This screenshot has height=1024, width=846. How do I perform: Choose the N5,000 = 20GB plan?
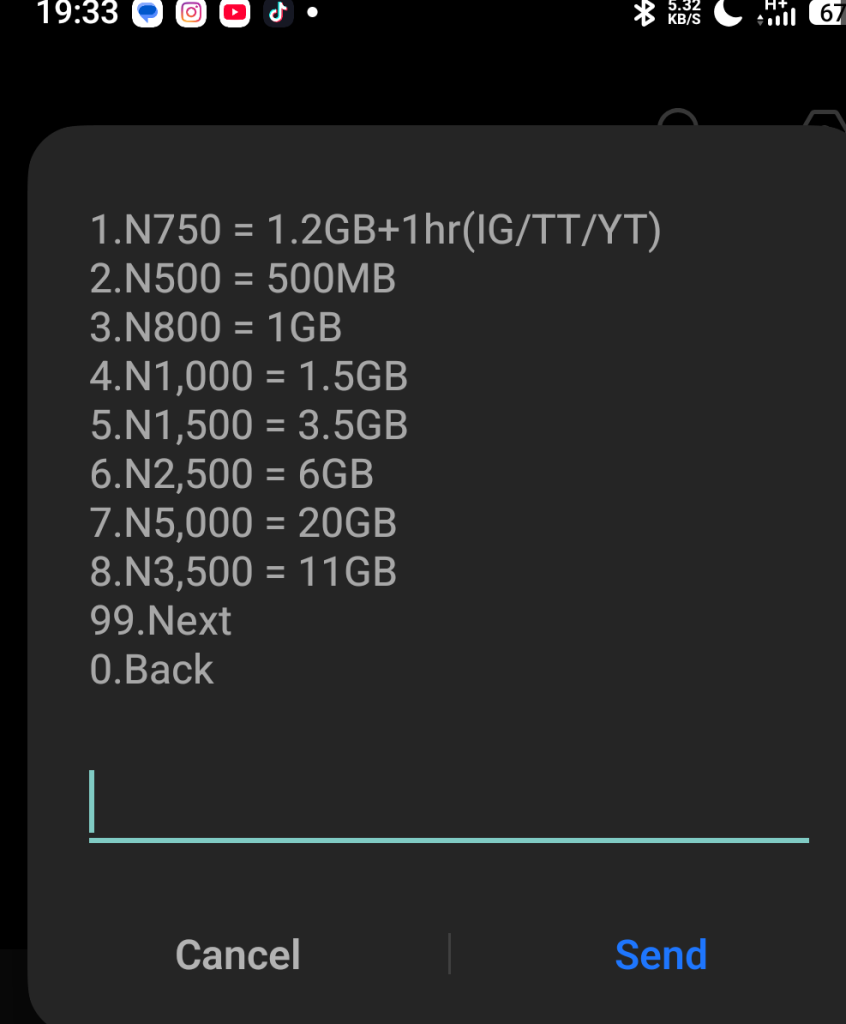pyautogui.click(x=243, y=523)
